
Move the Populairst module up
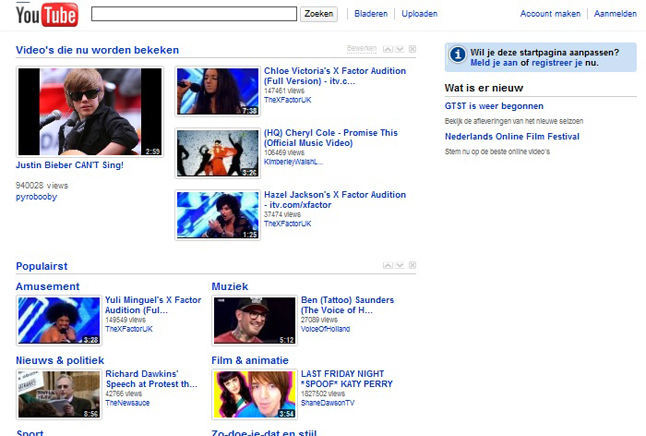pos(387,265)
